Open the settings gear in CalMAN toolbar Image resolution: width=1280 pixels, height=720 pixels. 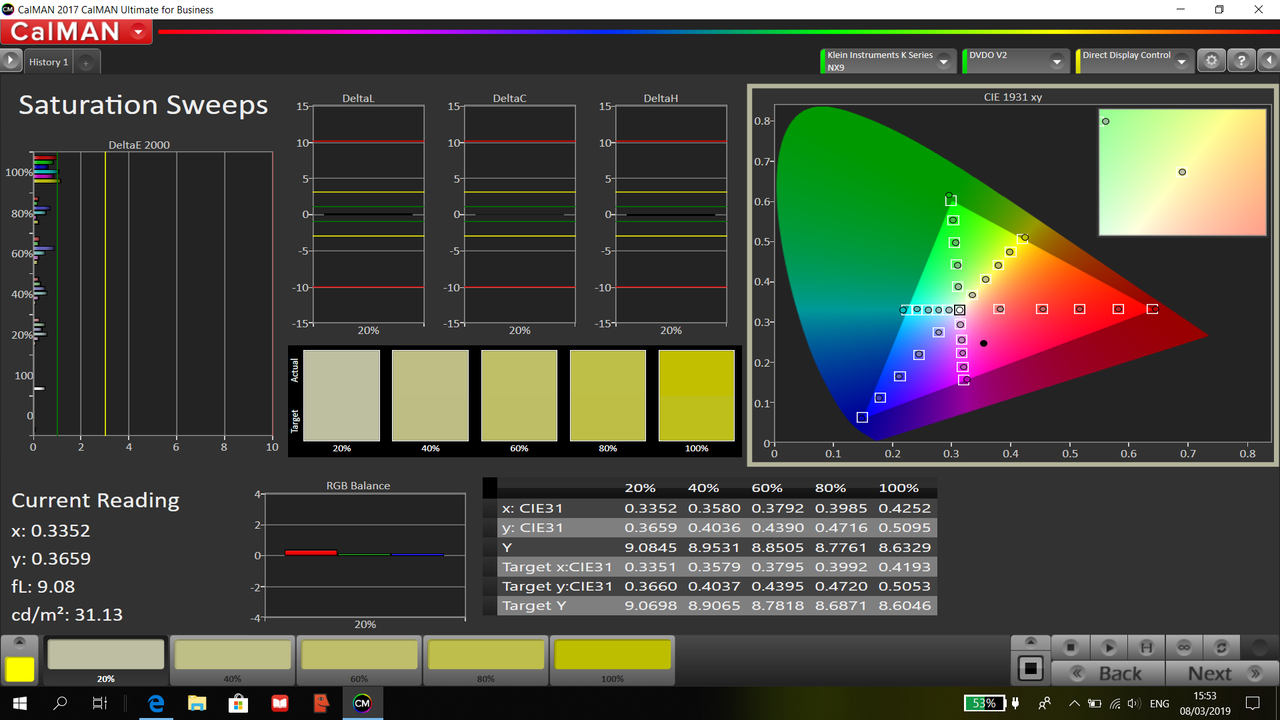click(1212, 61)
